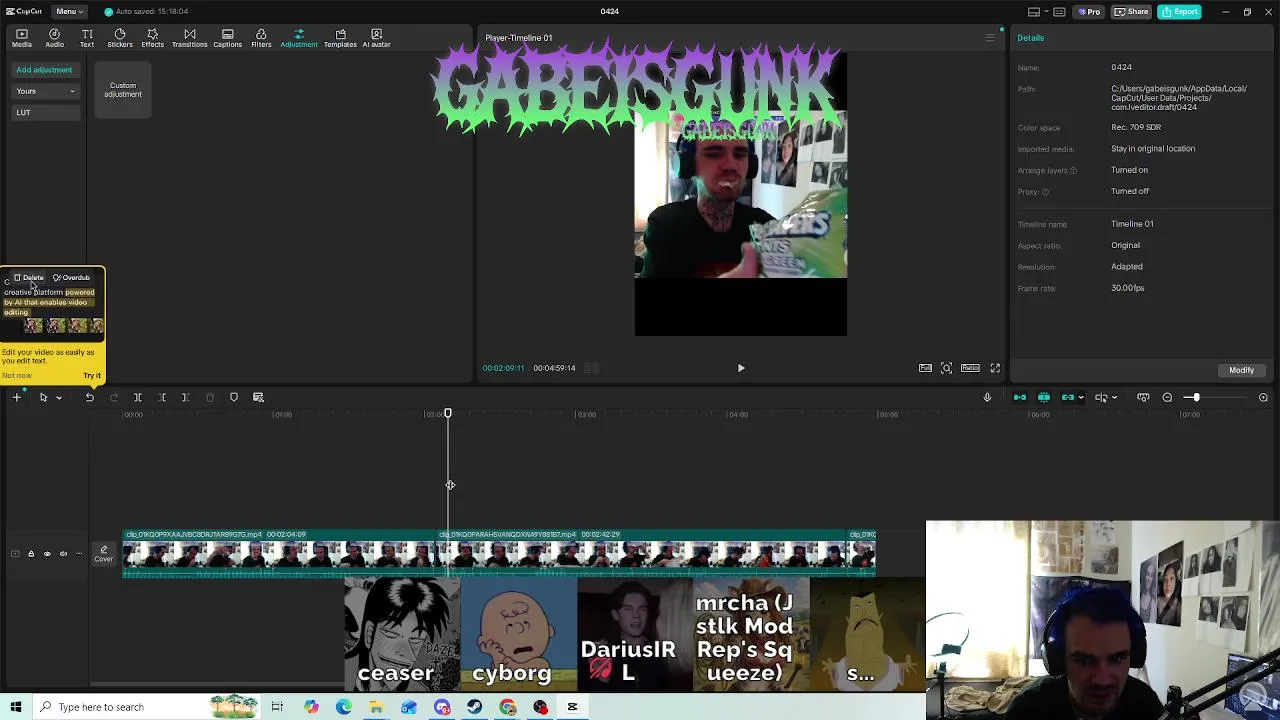Open the text-based editing icon in timeline toolbar
Screen dimensions: 1280x720
click(x=258, y=398)
